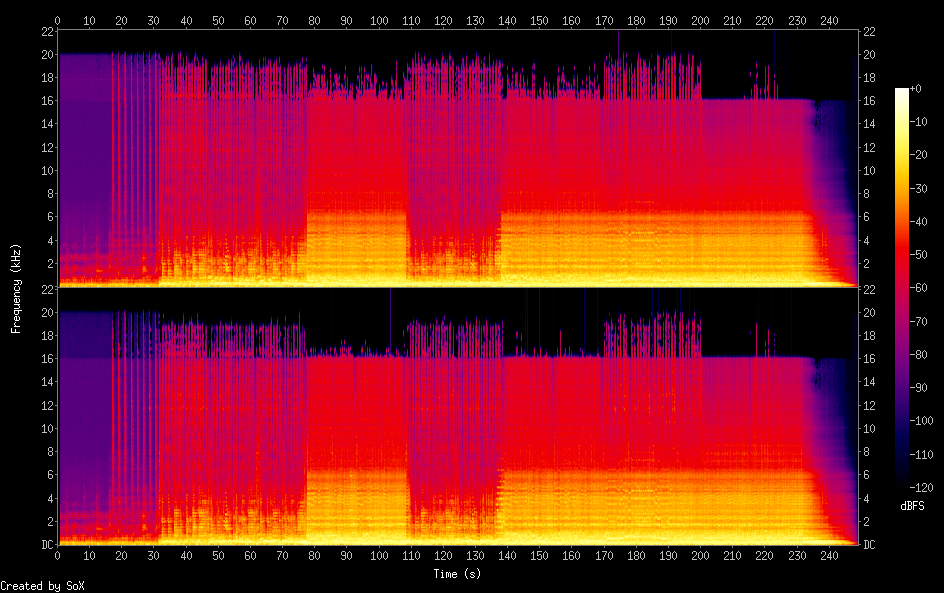Viewport: 944px width, 593px height.
Task: Click the 120 tick on the bottom time axis
Action: (443, 555)
